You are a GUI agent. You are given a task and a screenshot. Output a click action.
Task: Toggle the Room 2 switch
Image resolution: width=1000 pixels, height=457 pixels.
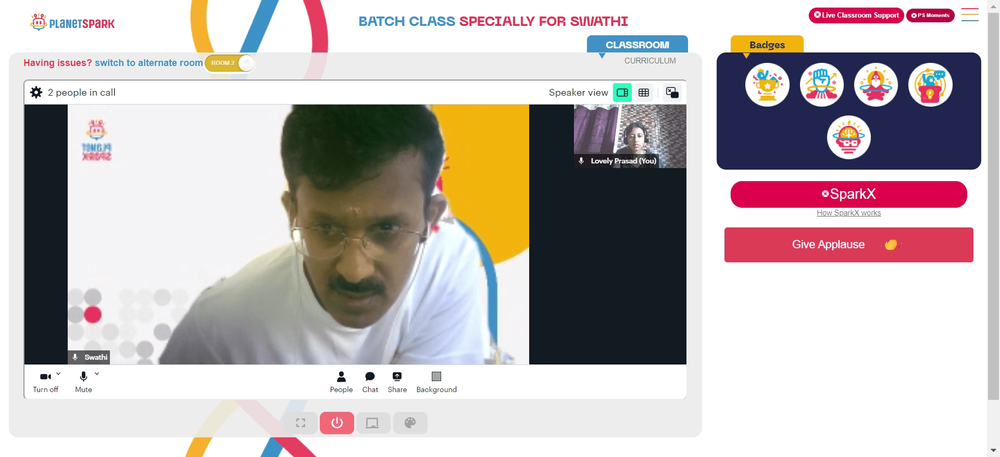230,63
